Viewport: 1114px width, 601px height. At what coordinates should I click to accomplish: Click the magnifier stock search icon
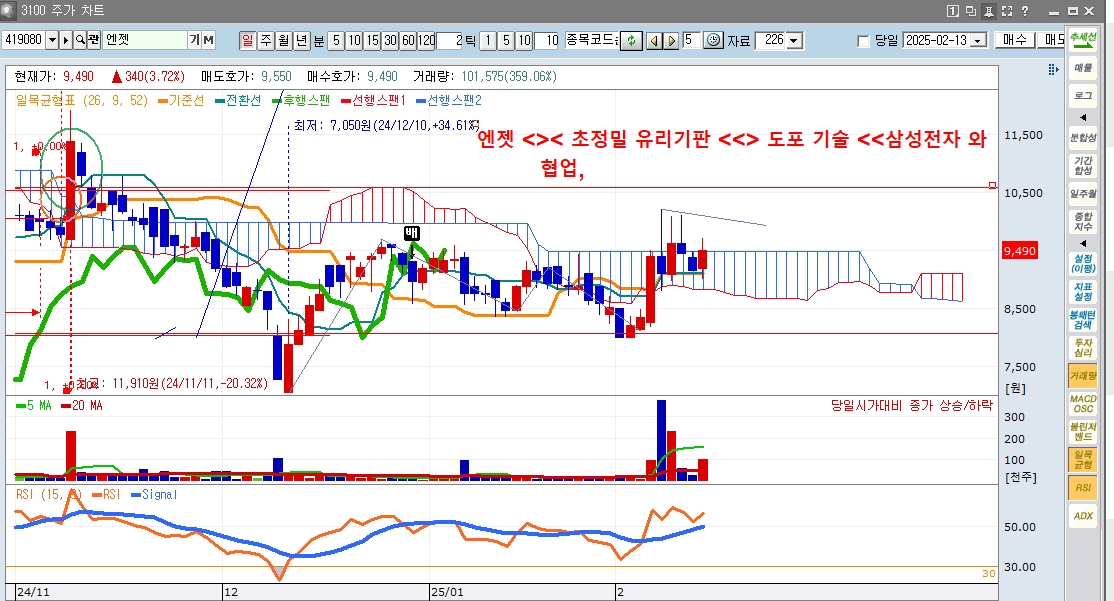(80, 40)
